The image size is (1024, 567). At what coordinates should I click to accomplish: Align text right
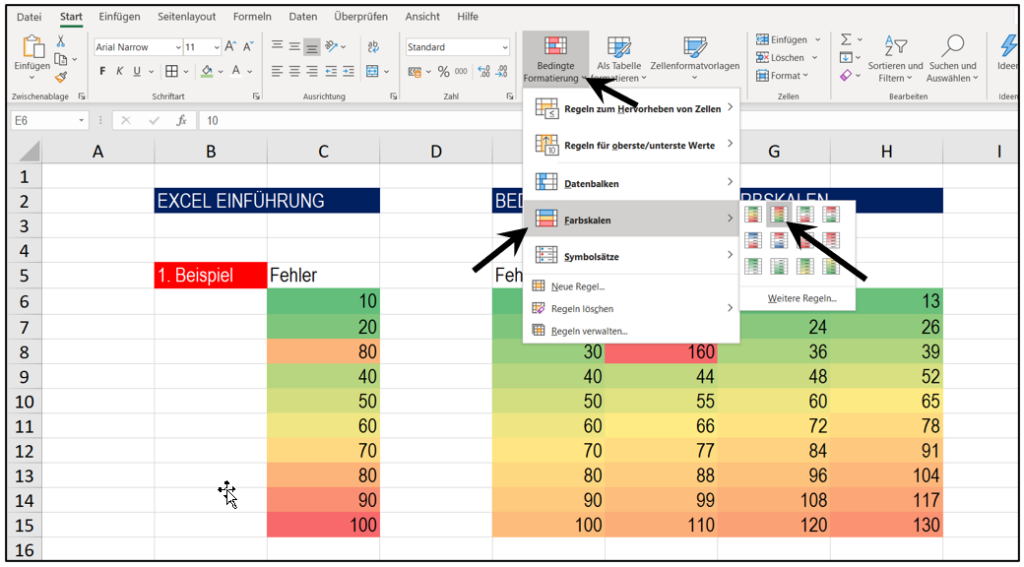[x=312, y=71]
